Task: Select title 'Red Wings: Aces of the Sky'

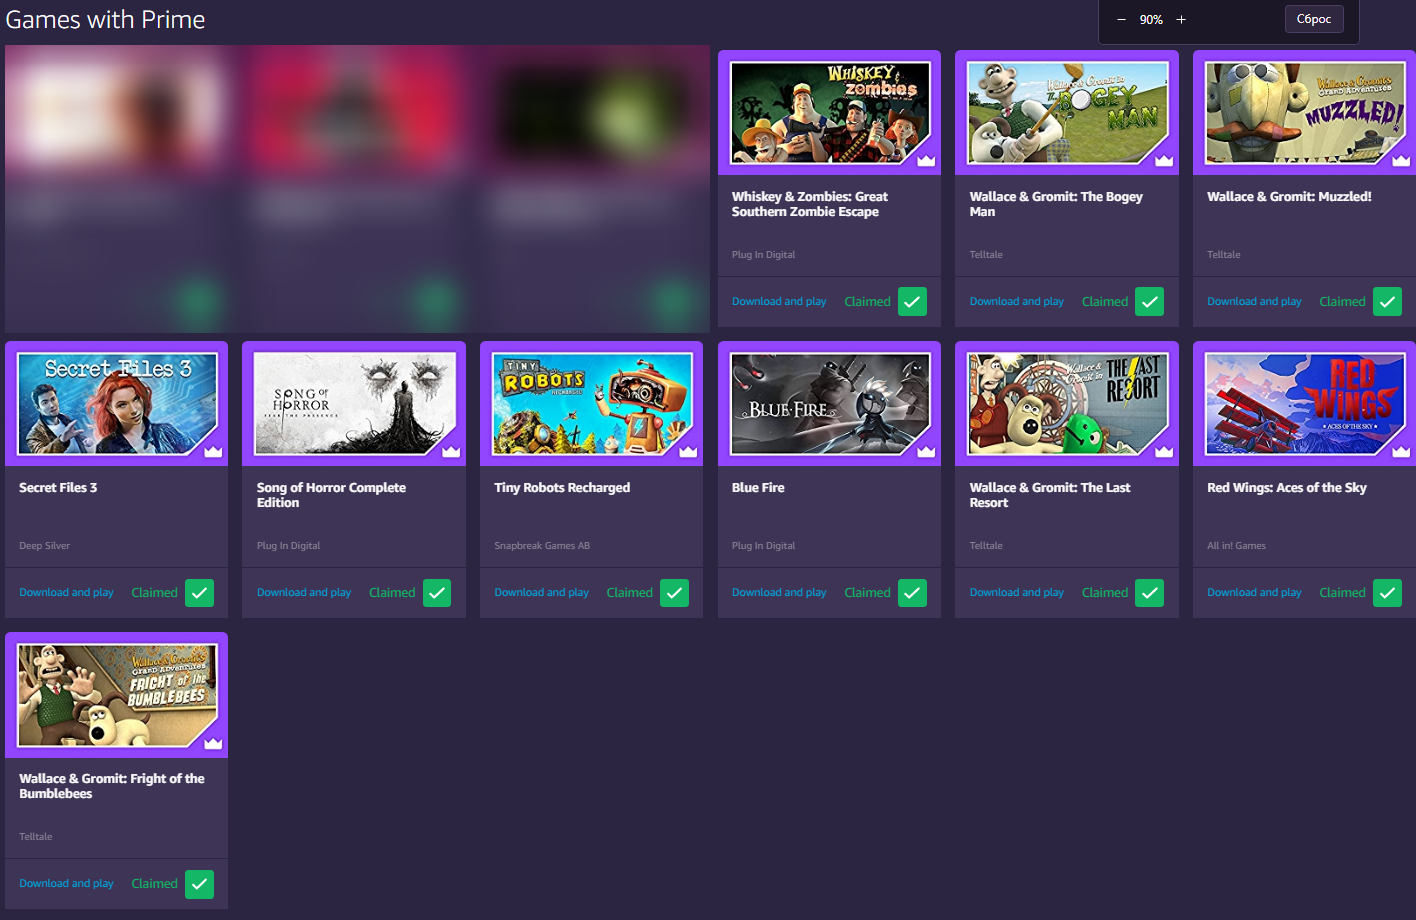Action: 1287,488
